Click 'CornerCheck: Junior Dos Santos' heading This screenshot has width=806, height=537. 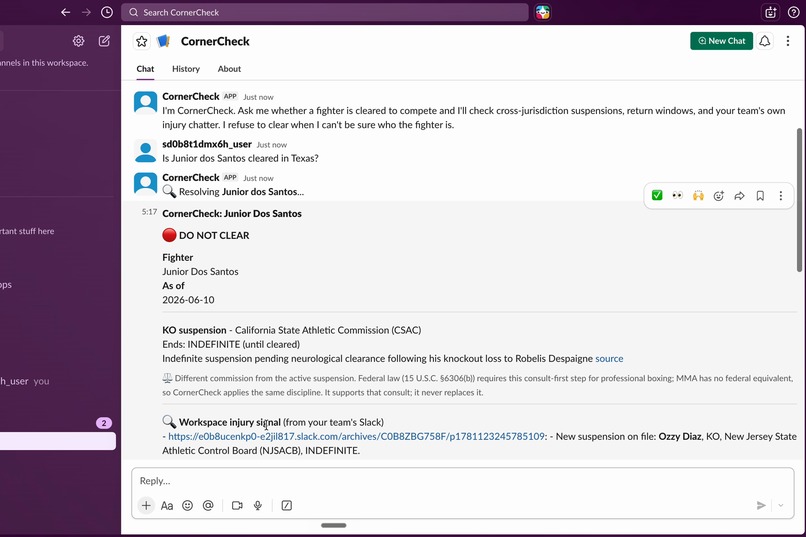tap(232, 214)
